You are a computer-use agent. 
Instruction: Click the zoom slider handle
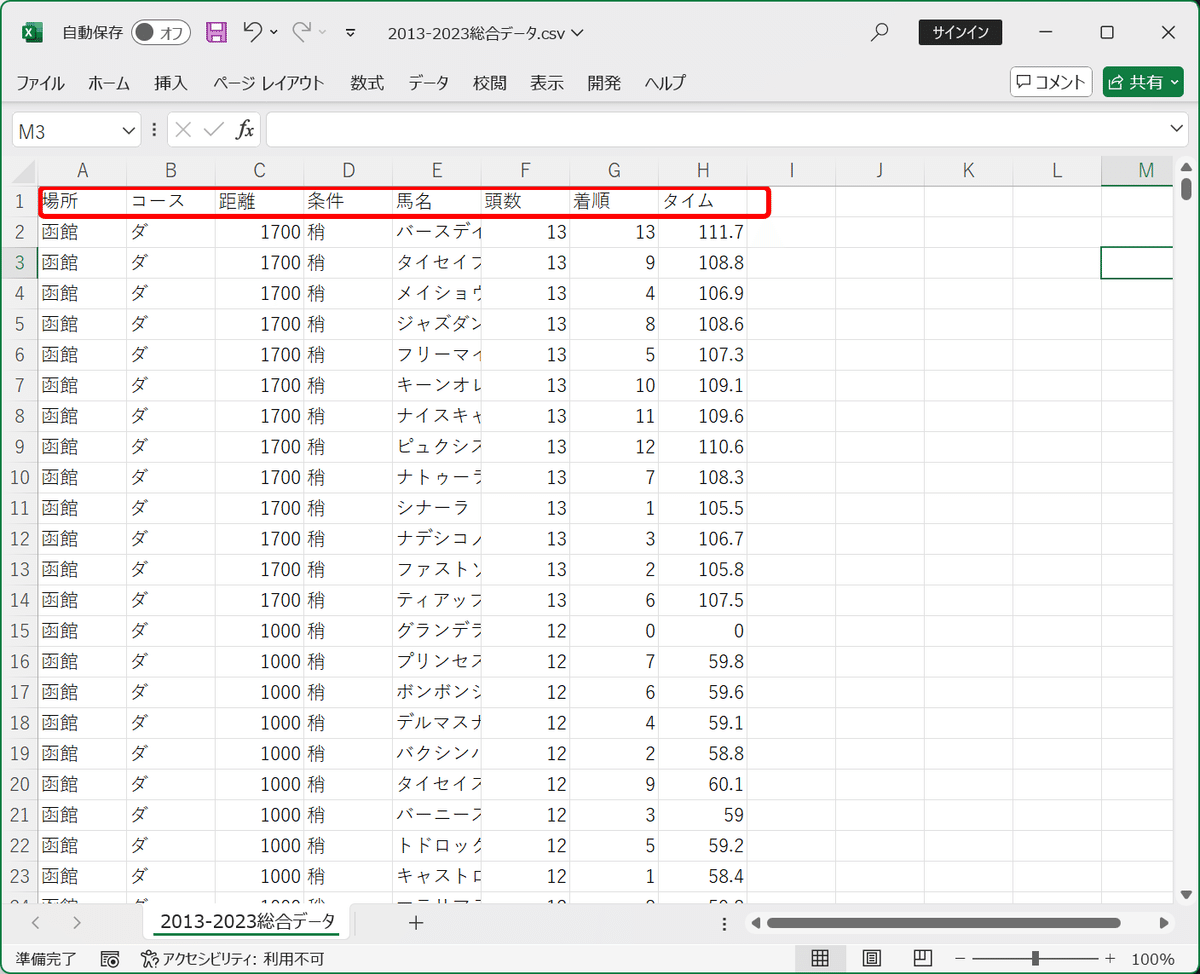click(1036, 958)
